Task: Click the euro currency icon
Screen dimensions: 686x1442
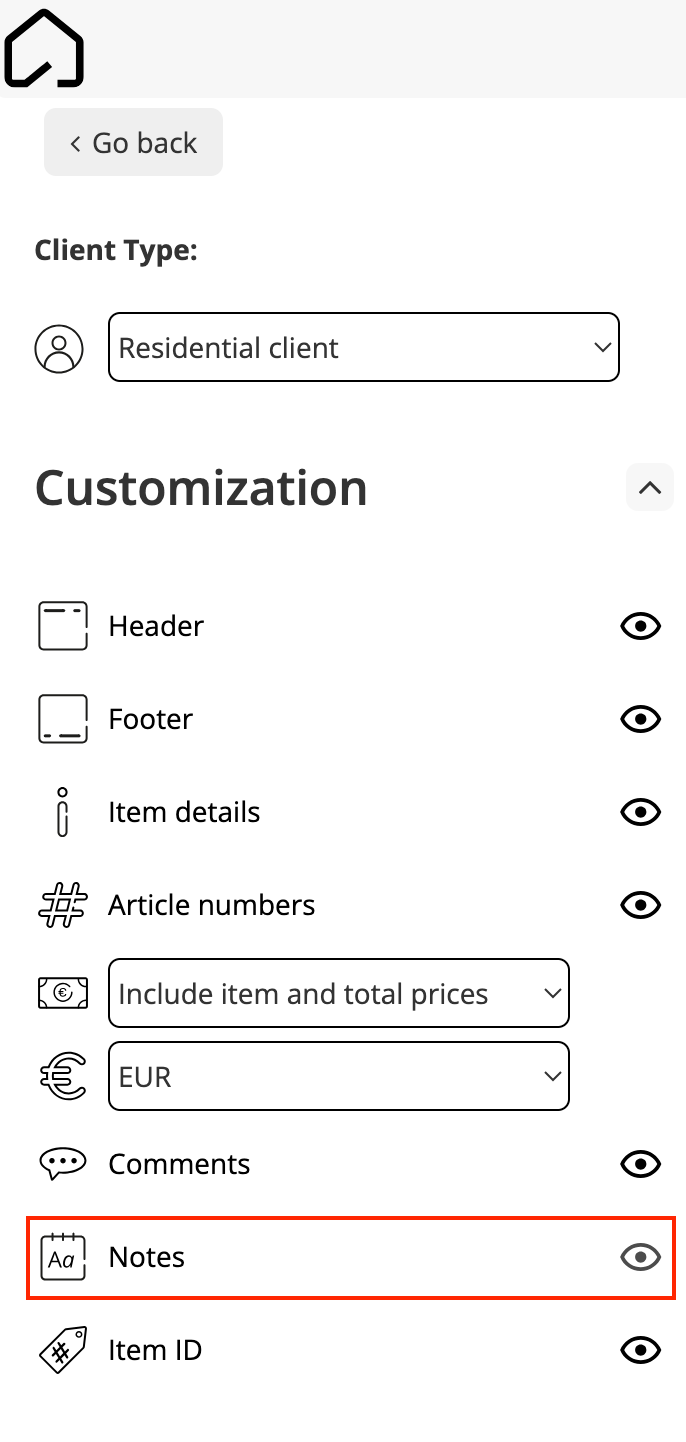Action: tap(62, 1077)
